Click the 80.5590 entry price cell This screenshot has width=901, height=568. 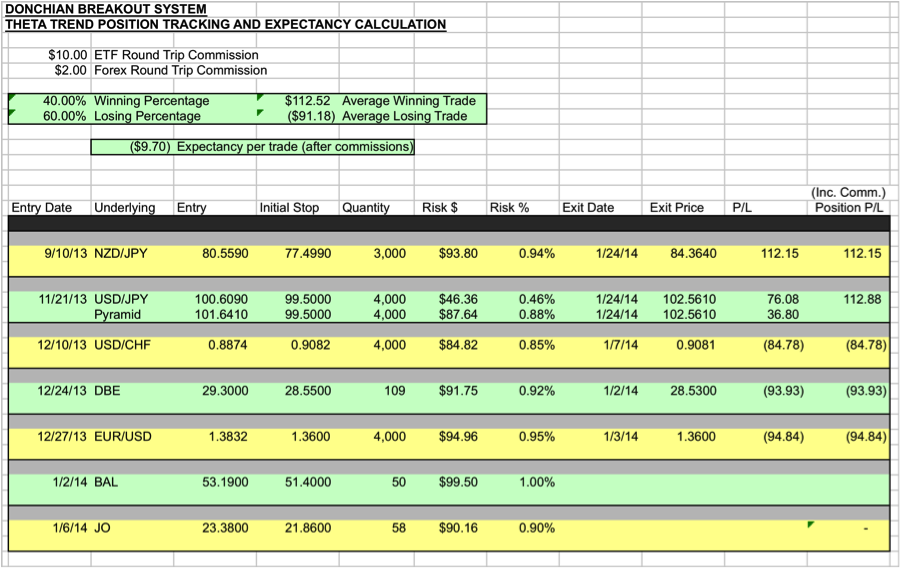(x=225, y=253)
